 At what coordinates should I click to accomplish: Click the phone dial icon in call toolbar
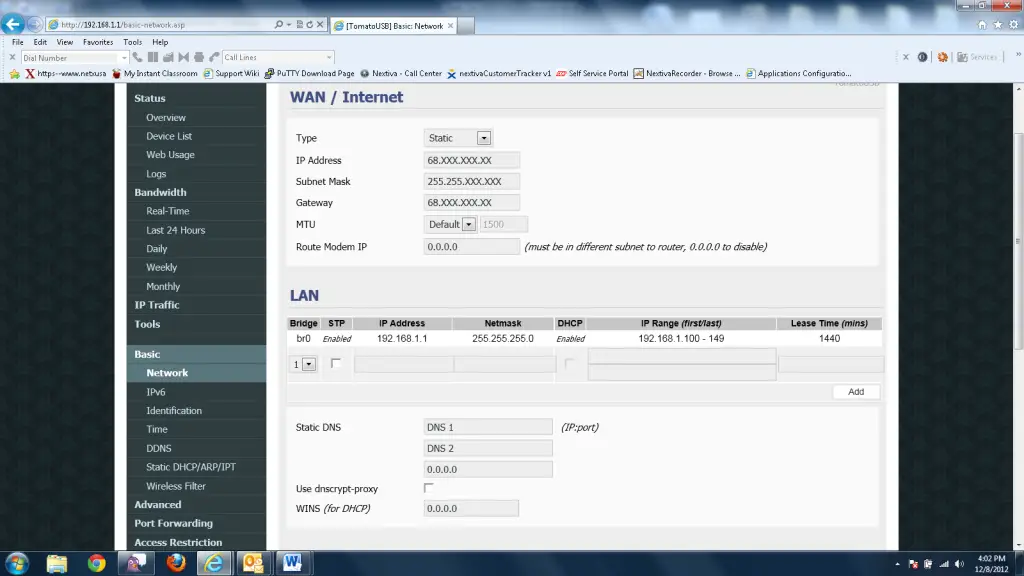tap(137, 57)
